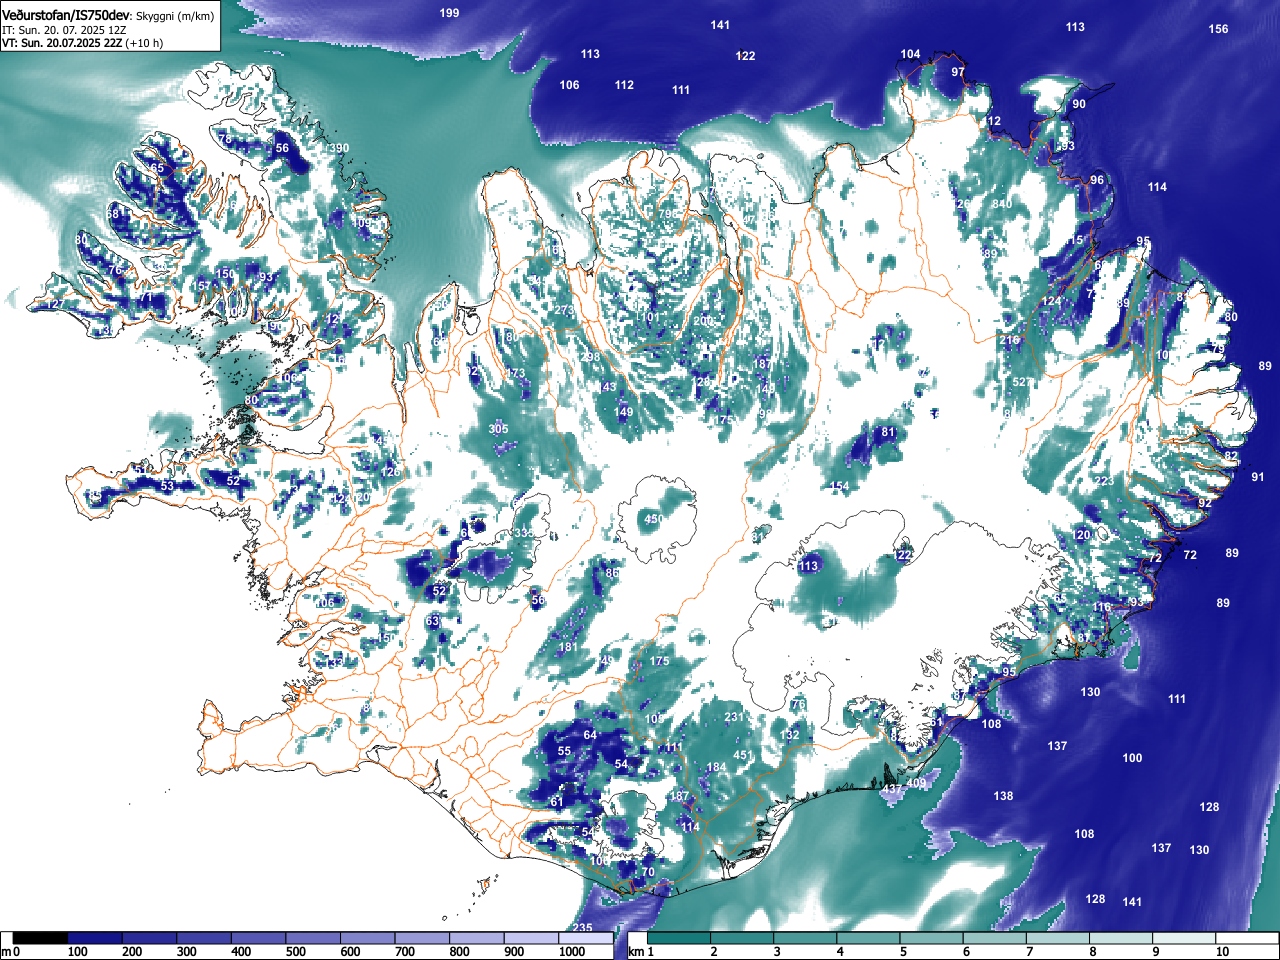Click the visibility value '451' in the south
This screenshot has width=1280, height=960.
pyautogui.click(x=743, y=756)
